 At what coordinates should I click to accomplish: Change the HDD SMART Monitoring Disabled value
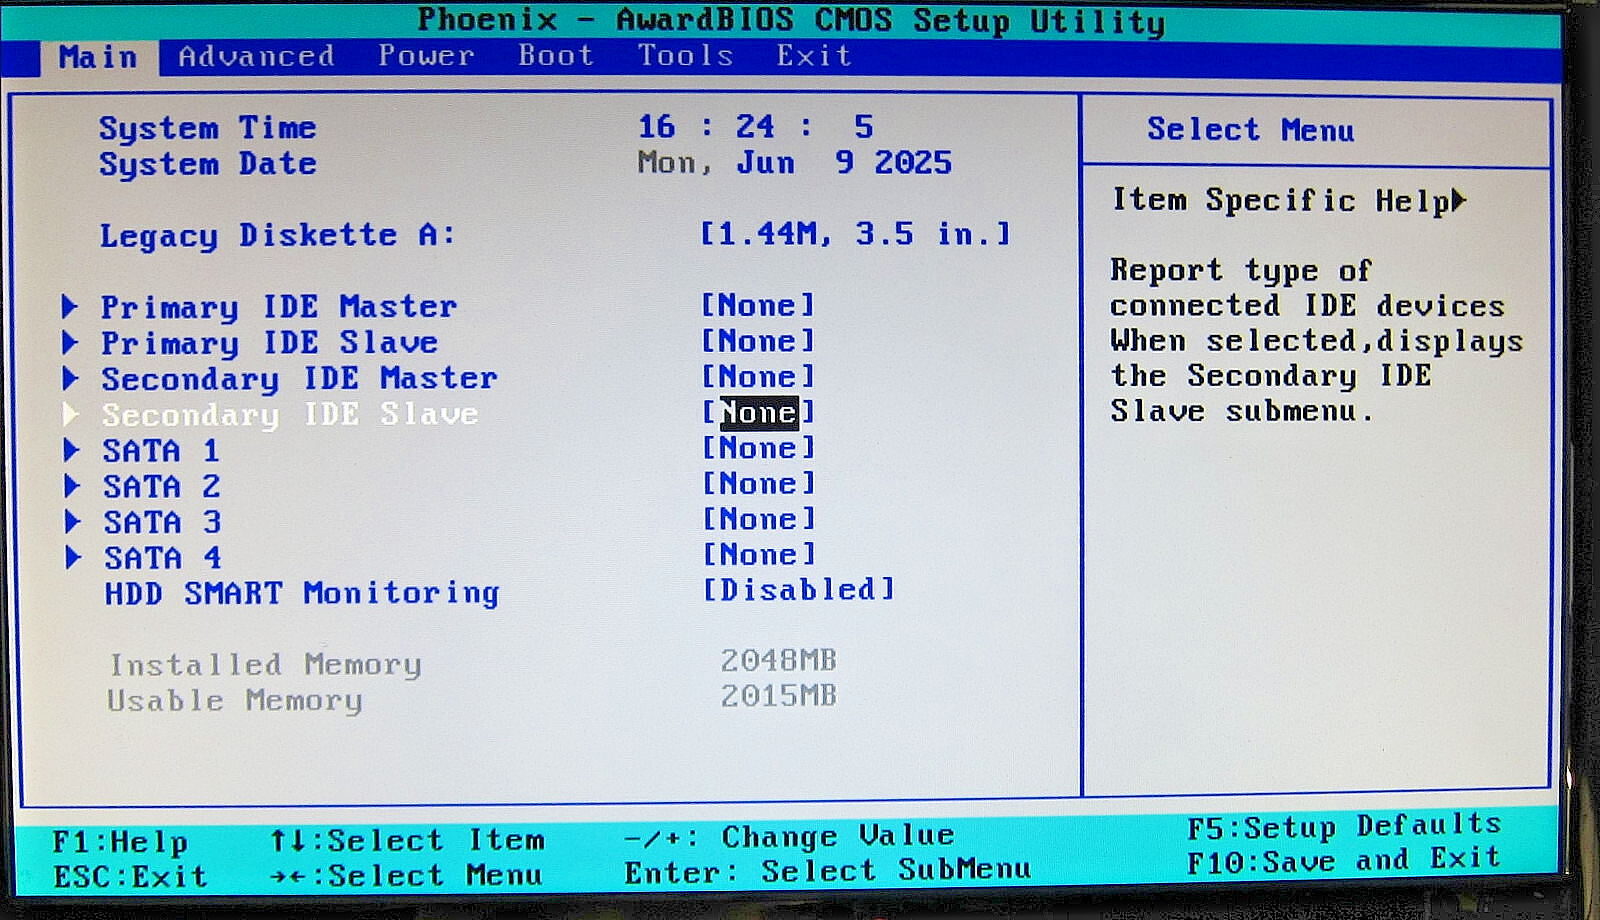pyautogui.click(x=799, y=590)
